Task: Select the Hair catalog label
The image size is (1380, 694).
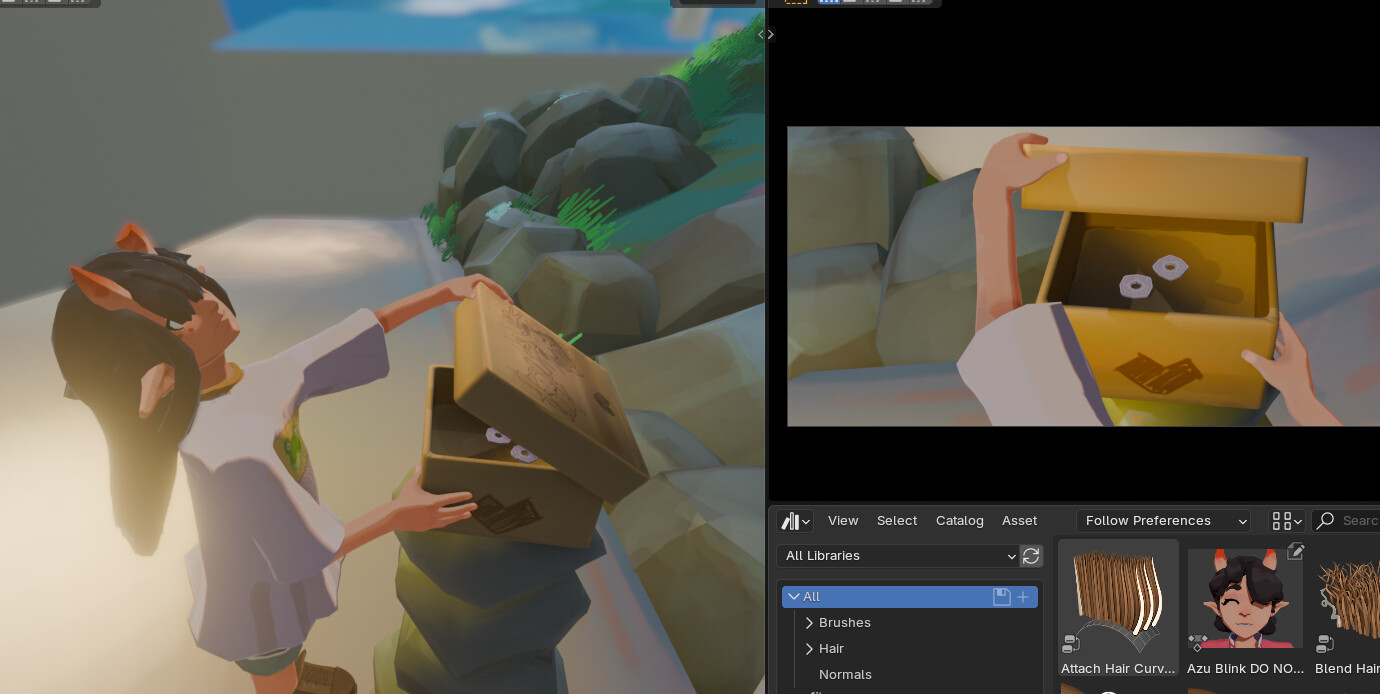Action: pyautogui.click(x=832, y=649)
